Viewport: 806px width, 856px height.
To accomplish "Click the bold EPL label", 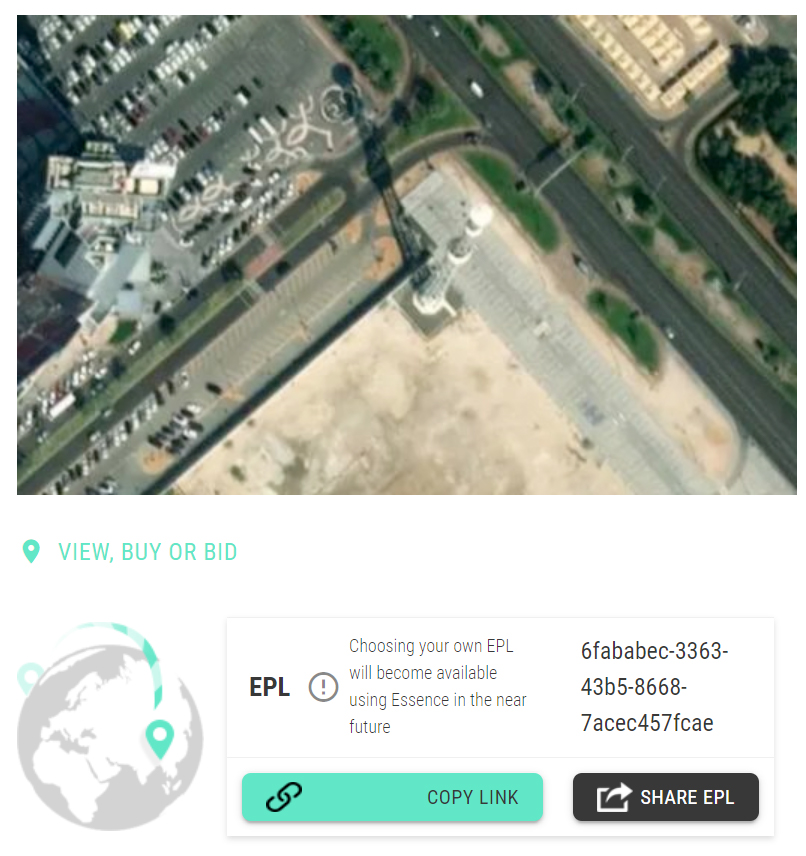I will coord(269,687).
